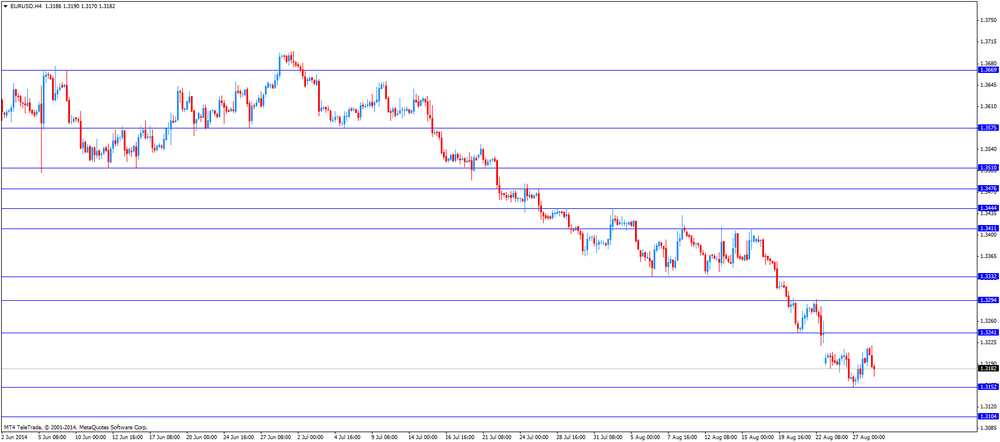Select the 1.3104 horizontal line price label
This screenshot has height=442, width=1000.
click(988, 416)
